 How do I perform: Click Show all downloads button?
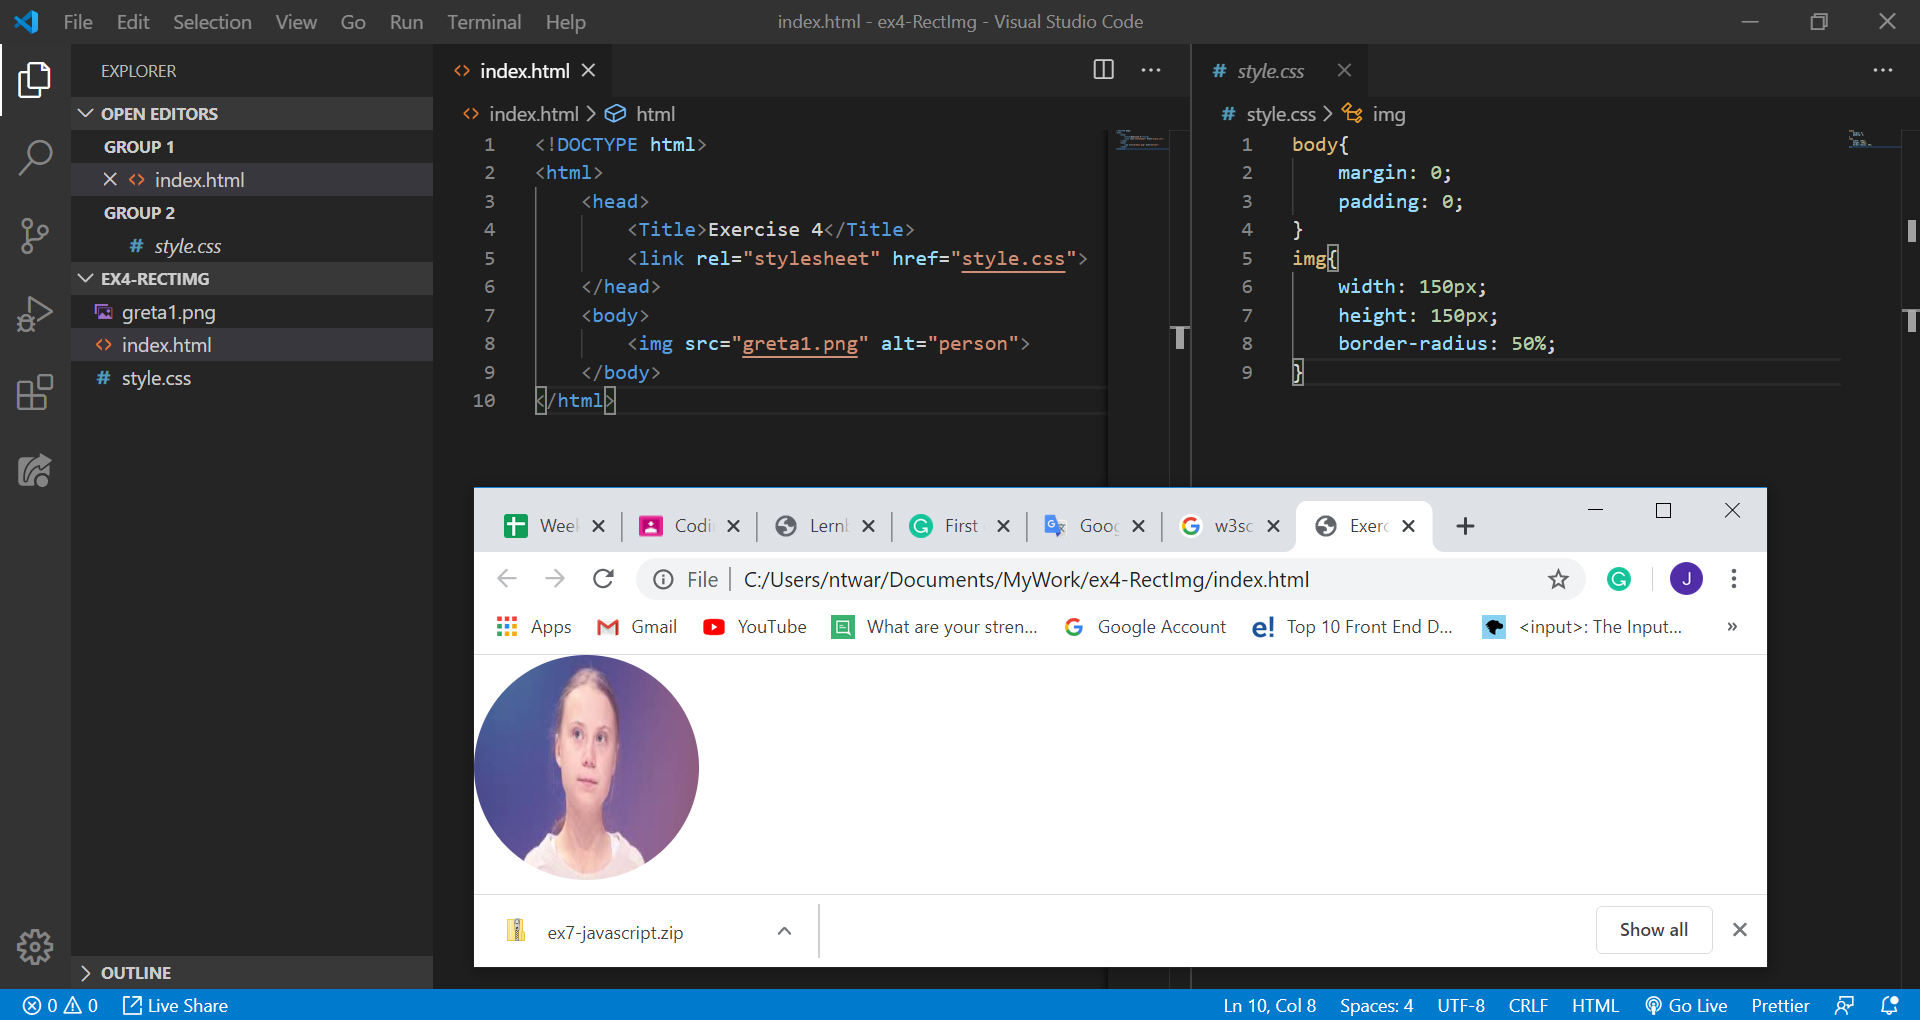click(x=1653, y=930)
